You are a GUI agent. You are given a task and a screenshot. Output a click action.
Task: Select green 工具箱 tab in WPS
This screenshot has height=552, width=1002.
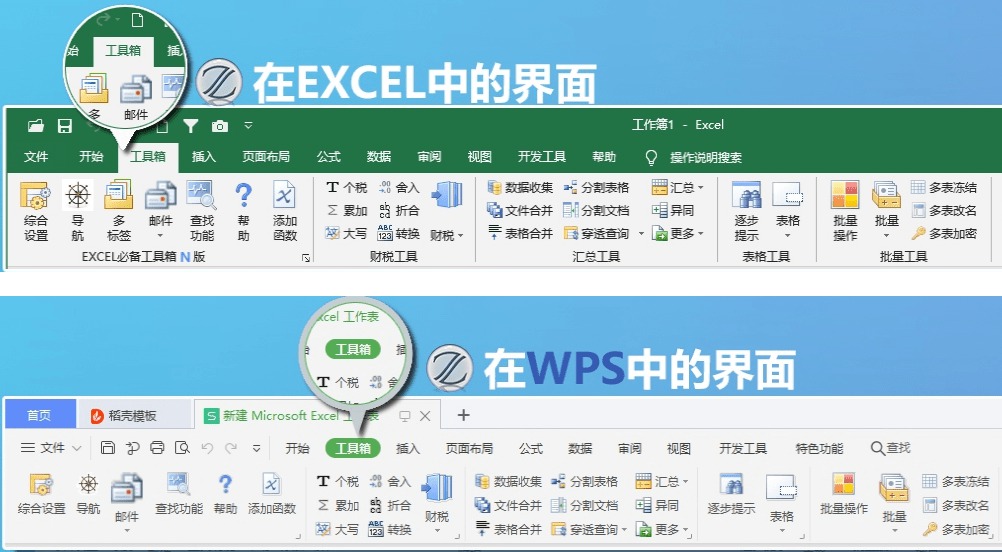point(353,448)
